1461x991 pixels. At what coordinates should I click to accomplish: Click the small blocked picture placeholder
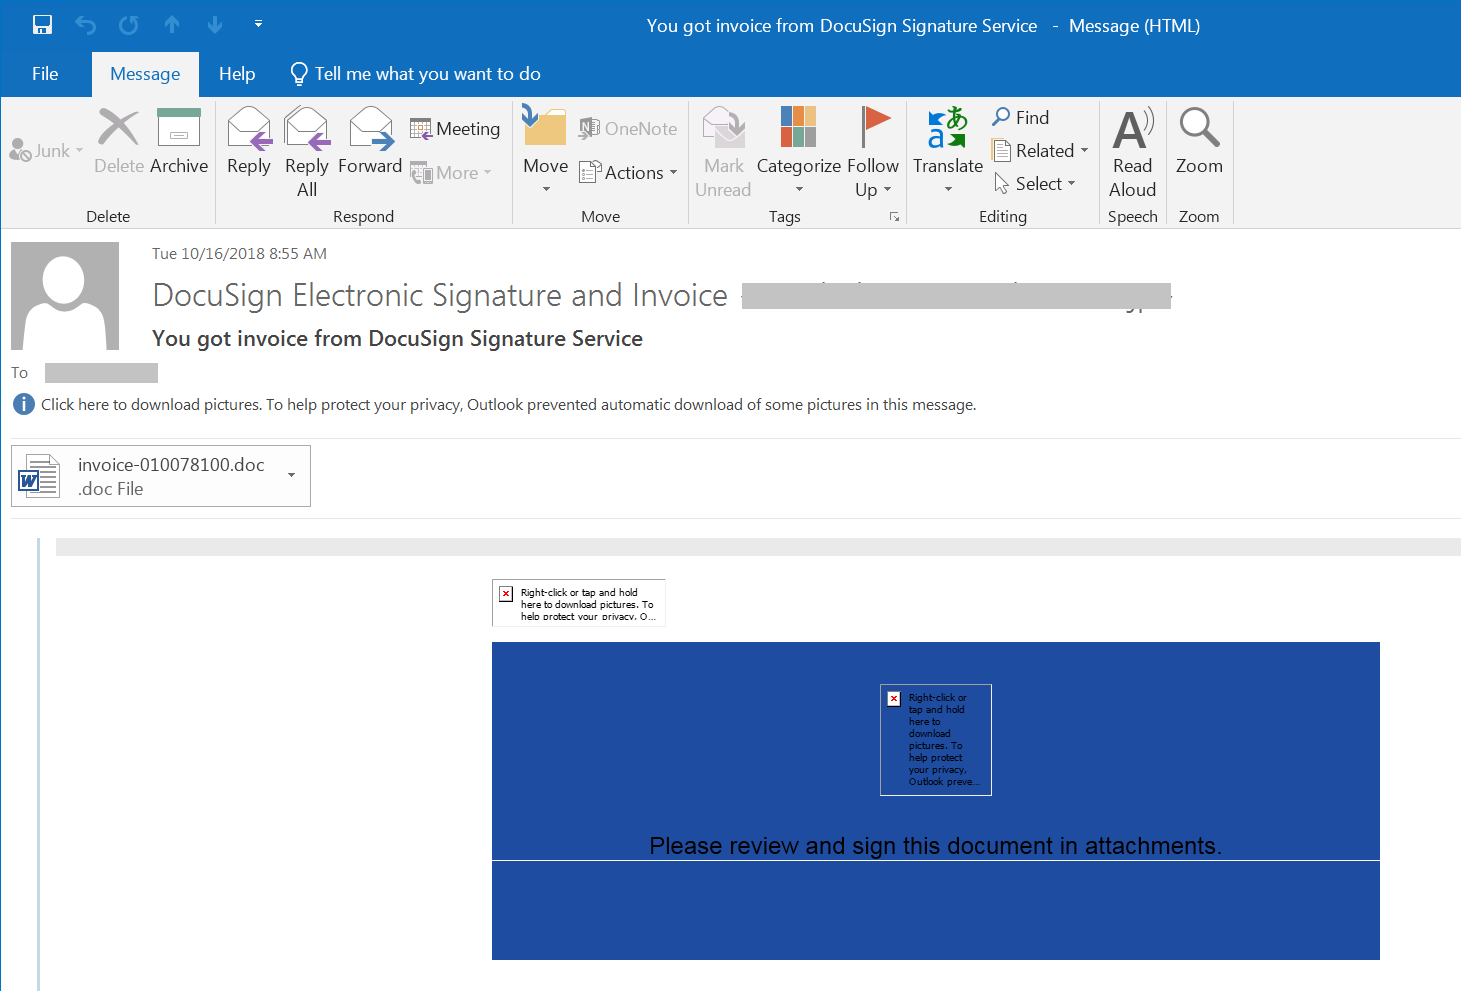point(579,603)
